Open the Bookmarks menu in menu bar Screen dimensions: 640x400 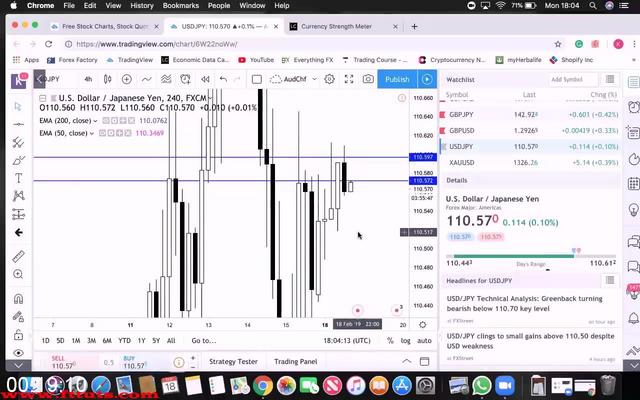(x=181, y=5)
